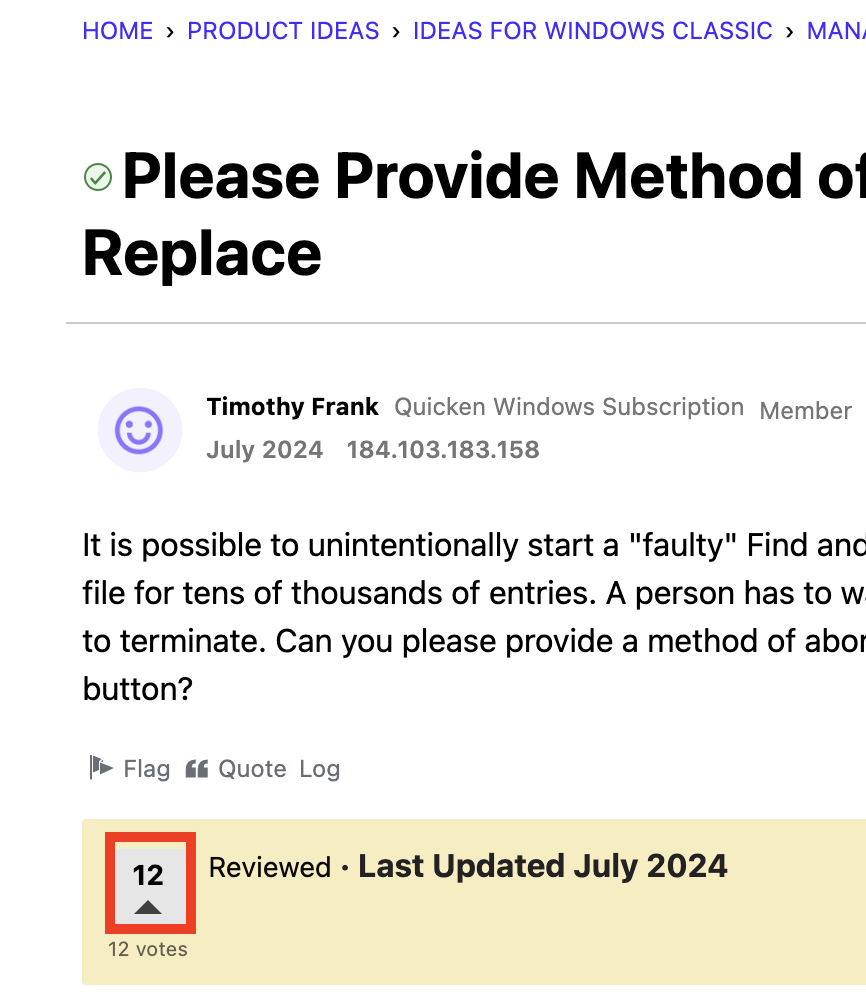The width and height of the screenshot is (866, 1004).
Task: Select the vote counter showing 12
Action: click(150, 873)
